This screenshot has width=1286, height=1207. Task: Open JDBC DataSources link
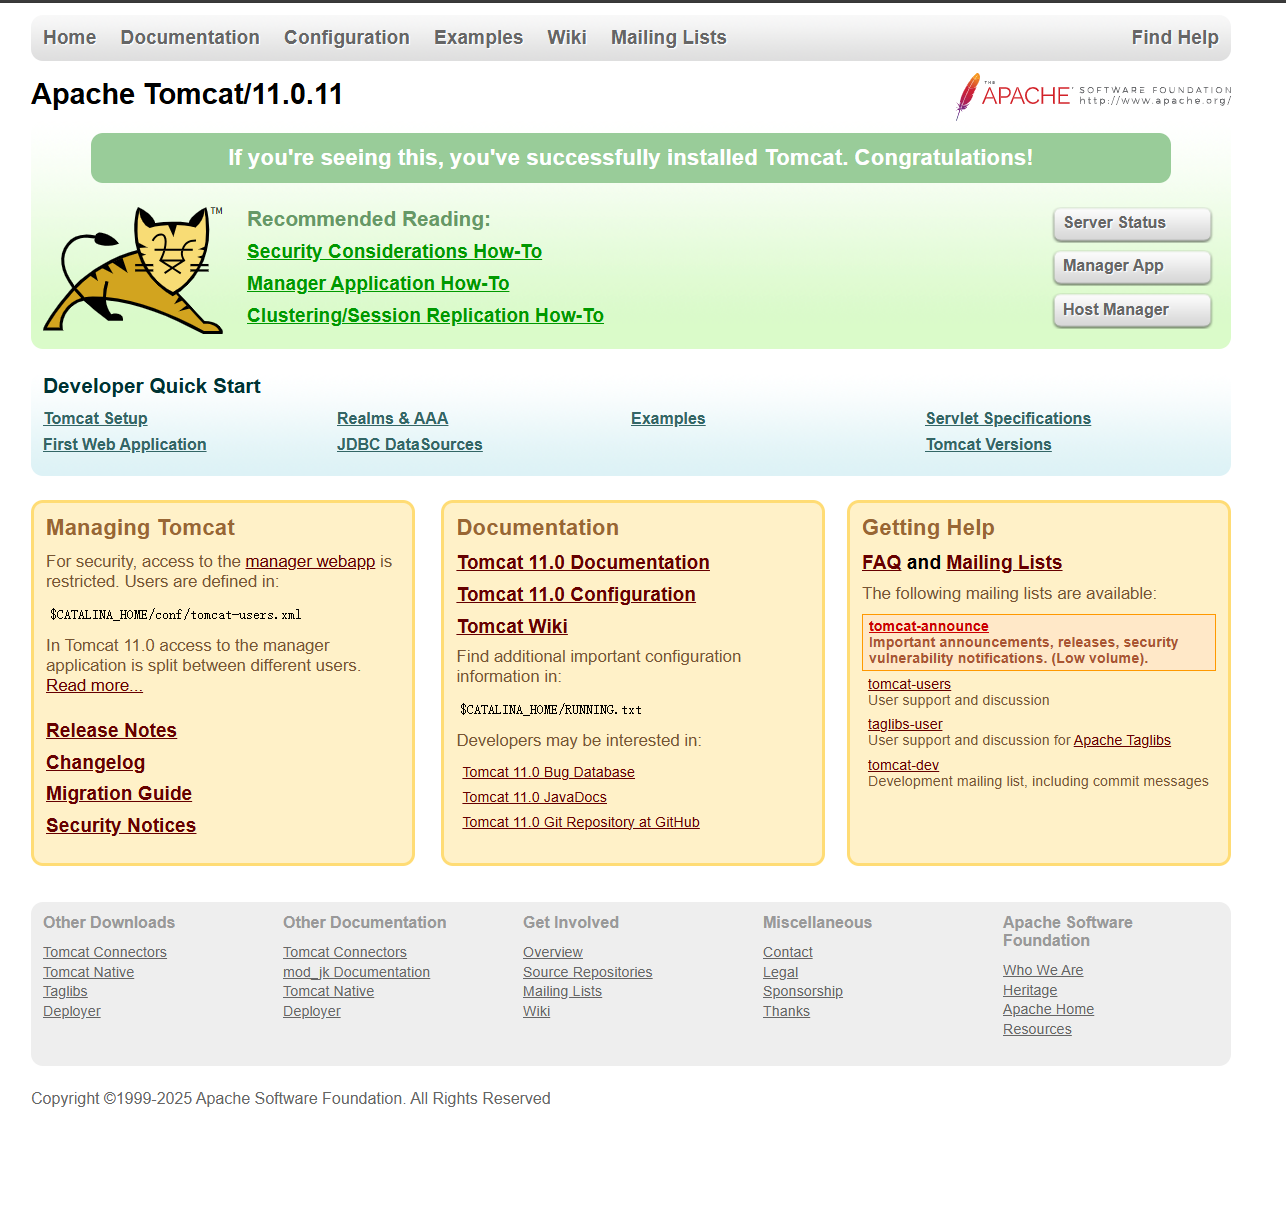pos(410,444)
